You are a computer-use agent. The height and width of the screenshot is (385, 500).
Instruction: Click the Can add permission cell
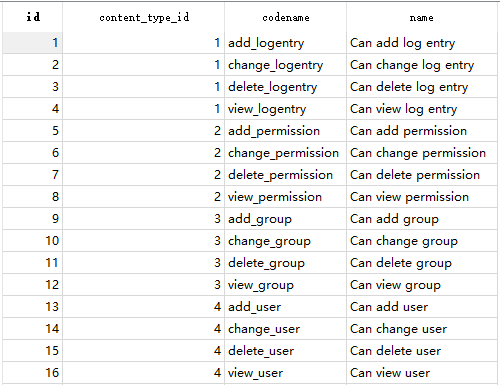422,131
